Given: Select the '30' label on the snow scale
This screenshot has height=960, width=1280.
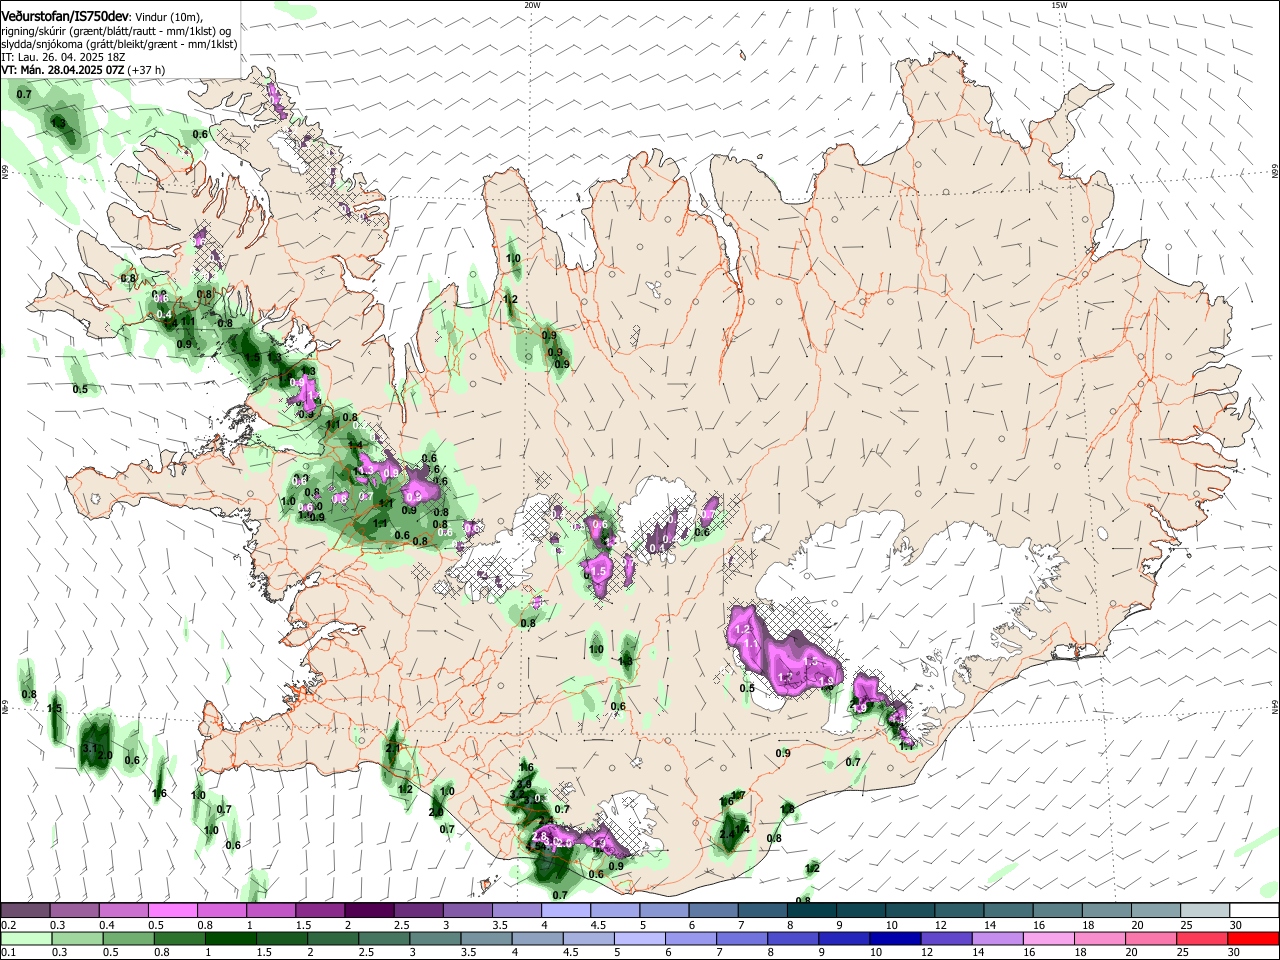Looking at the screenshot, I should [1234, 925].
